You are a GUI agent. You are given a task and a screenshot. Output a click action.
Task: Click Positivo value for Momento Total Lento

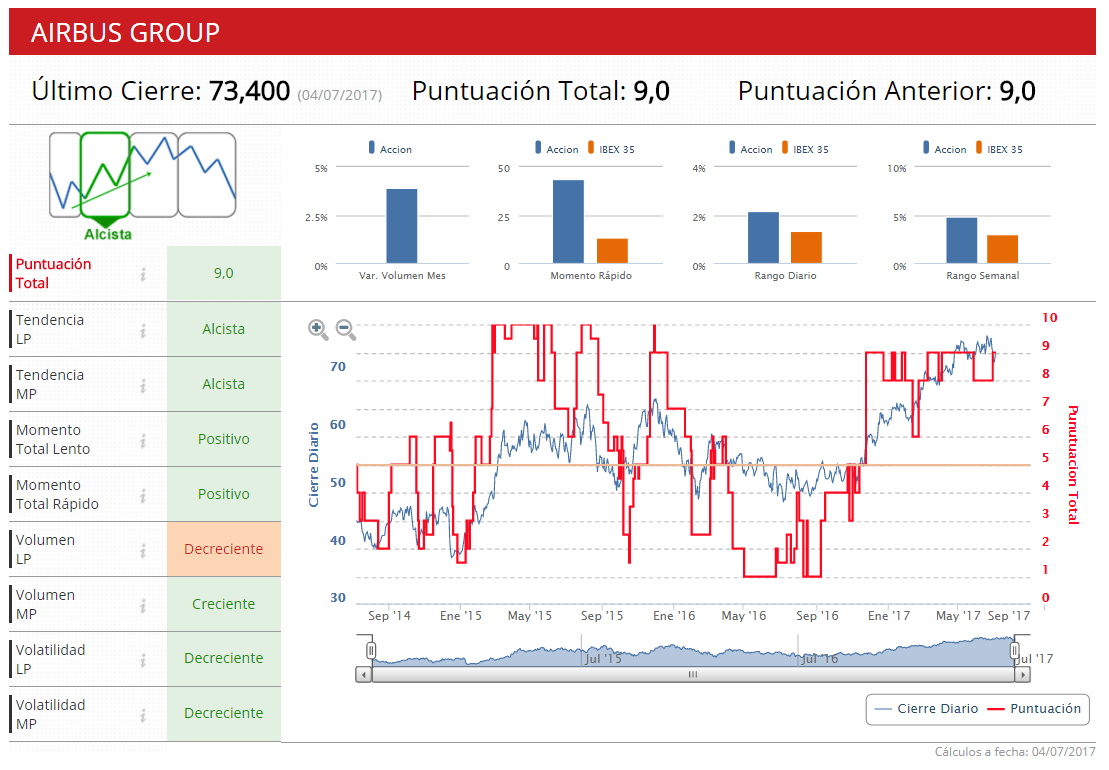(x=223, y=439)
